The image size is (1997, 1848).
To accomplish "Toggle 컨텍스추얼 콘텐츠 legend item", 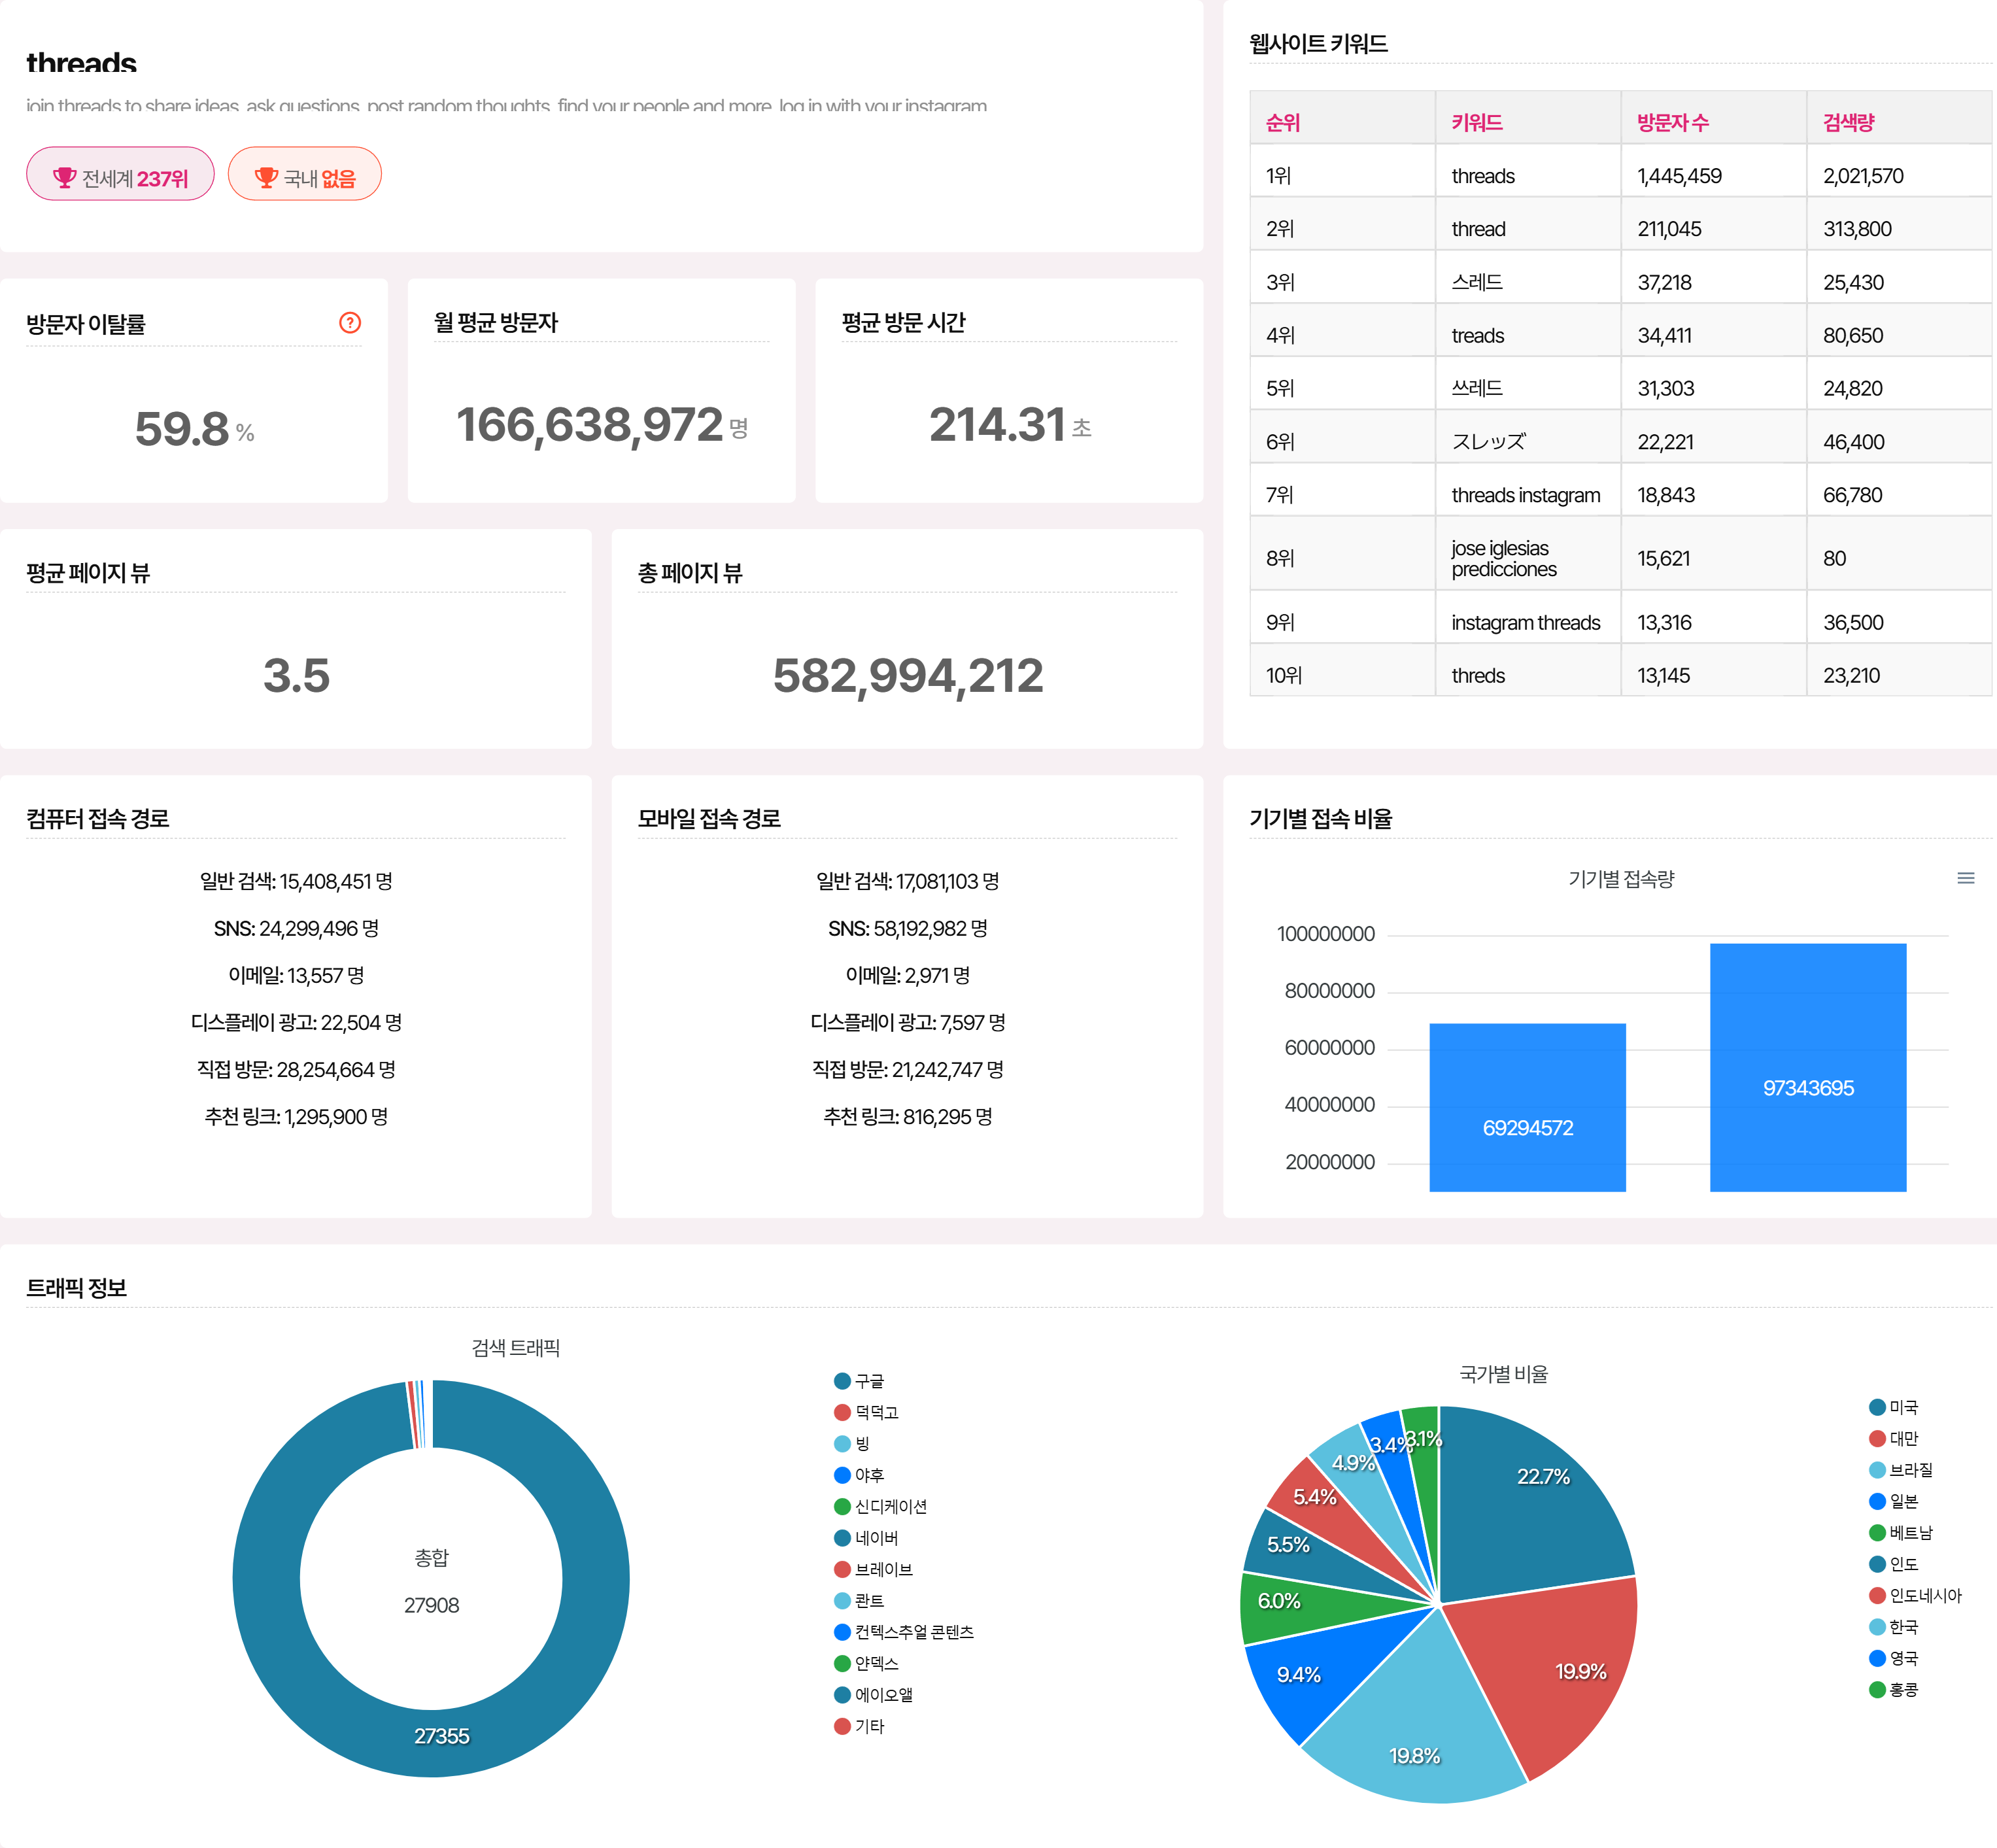I will tap(904, 1632).
